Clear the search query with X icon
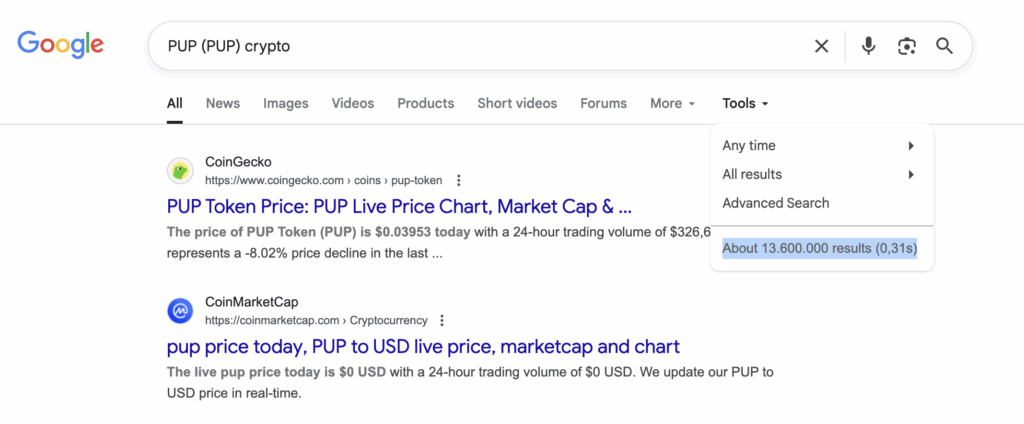The image size is (1024, 424). pyautogui.click(x=821, y=46)
